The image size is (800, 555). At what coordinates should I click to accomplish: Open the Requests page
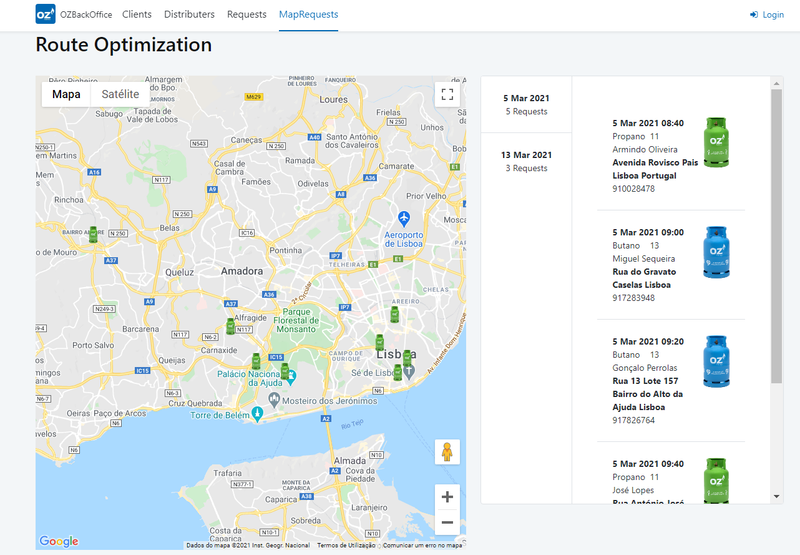click(247, 14)
